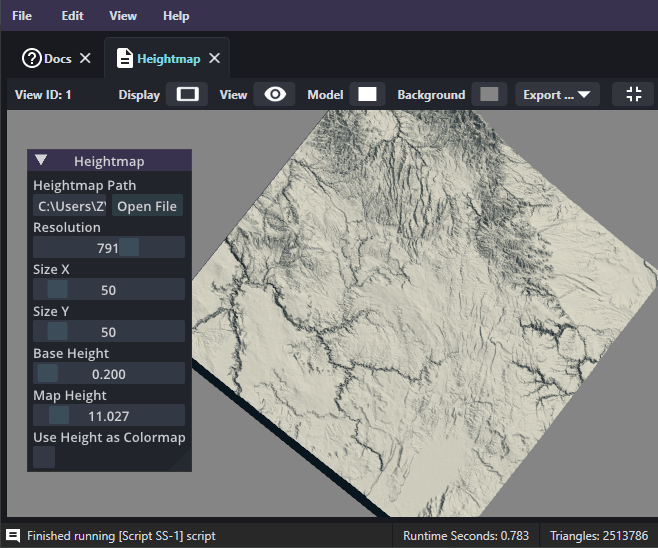
Task: Click the Size Y slider
Action: coord(109,331)
